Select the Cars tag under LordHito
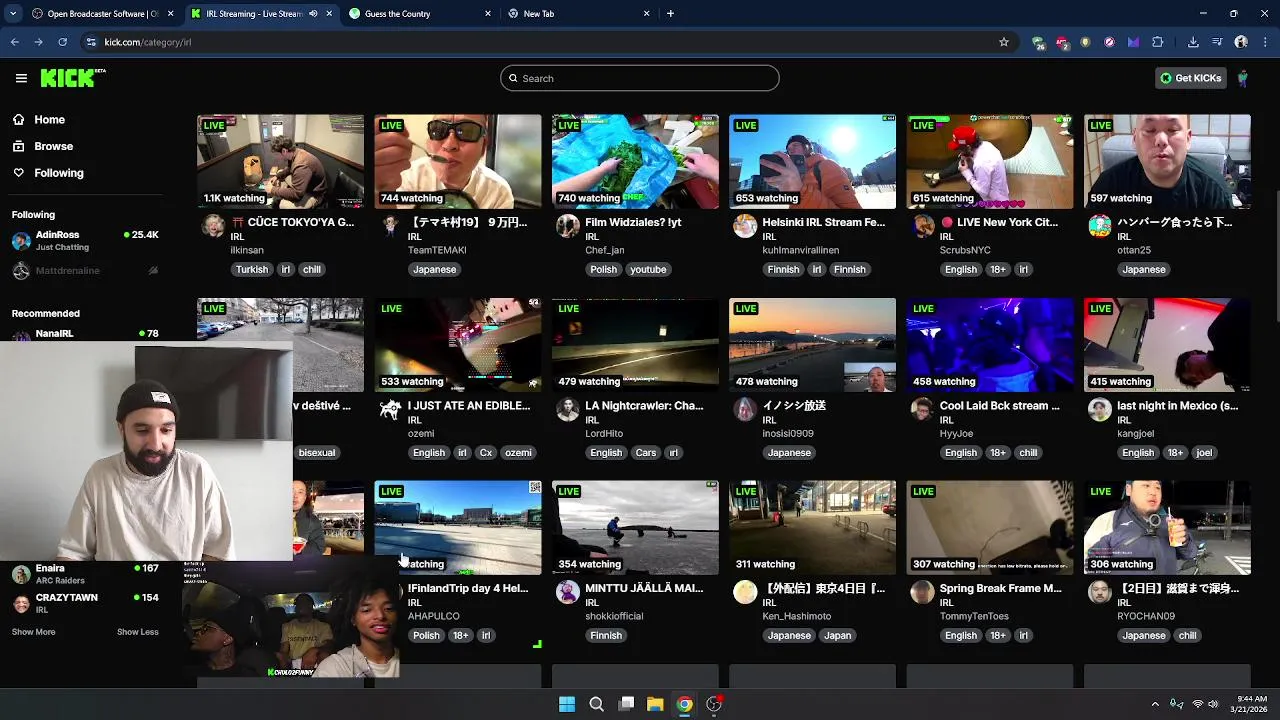This screenshot has width=1280, height=720. pos(646,452)
